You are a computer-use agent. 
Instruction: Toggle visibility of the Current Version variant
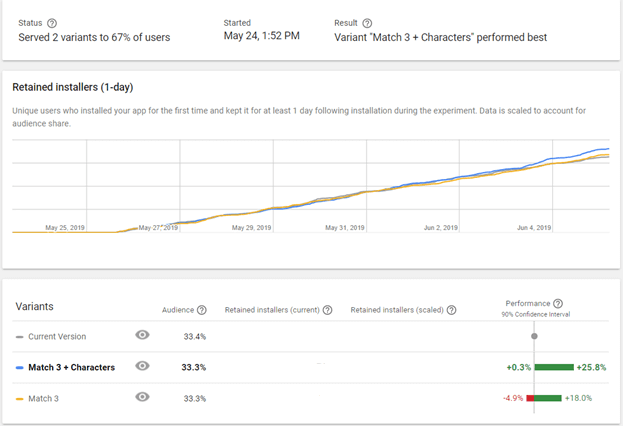click(x=142, y=336)
